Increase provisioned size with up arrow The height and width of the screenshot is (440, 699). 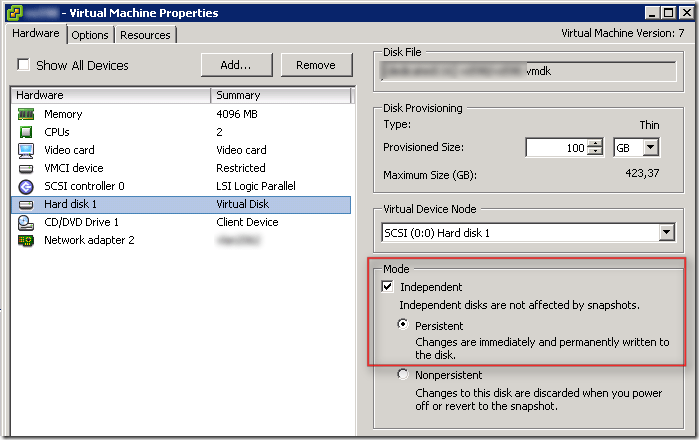coord(596,143)
